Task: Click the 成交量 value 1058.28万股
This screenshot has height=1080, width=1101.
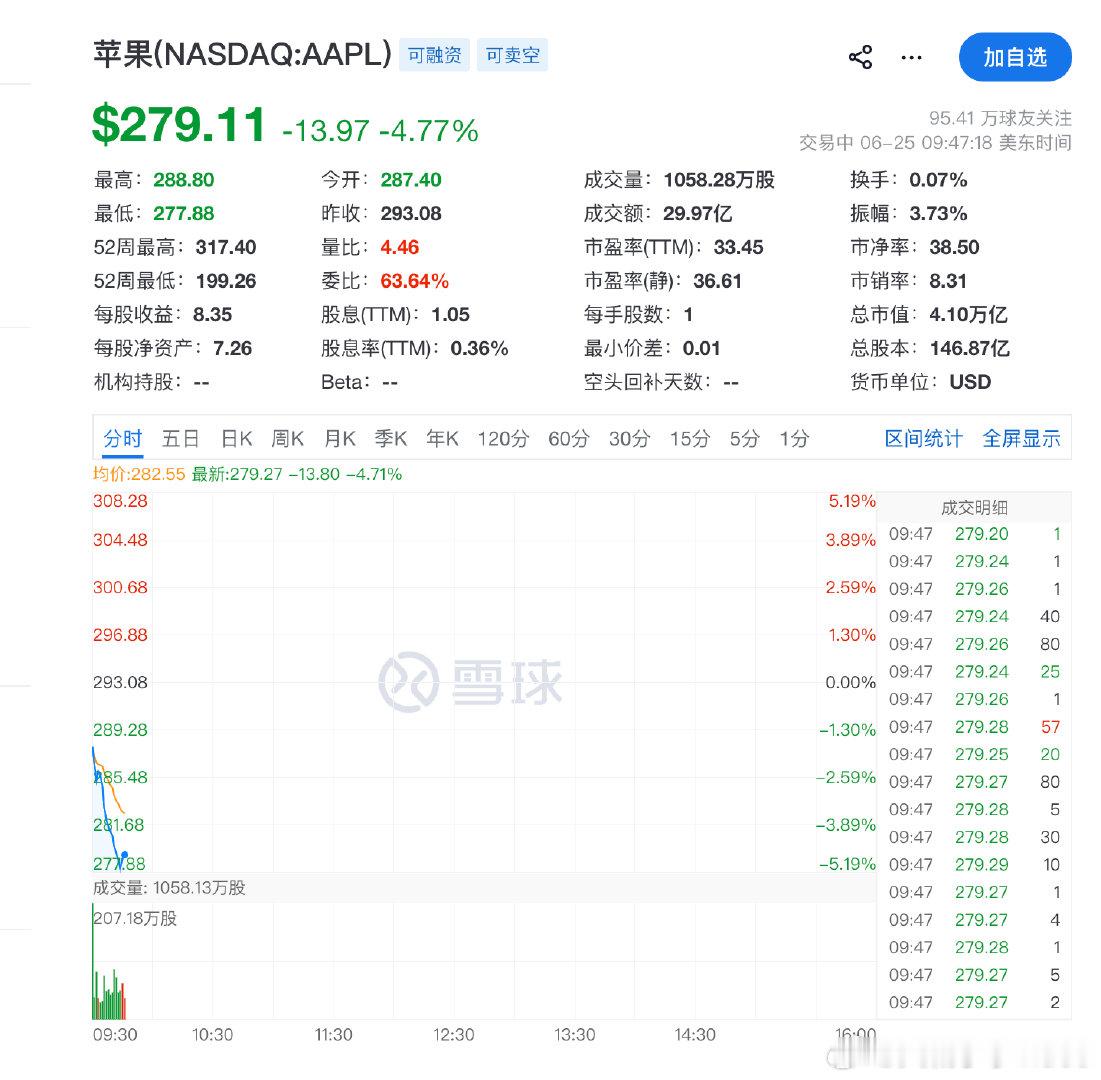Action: click(719, 180)
